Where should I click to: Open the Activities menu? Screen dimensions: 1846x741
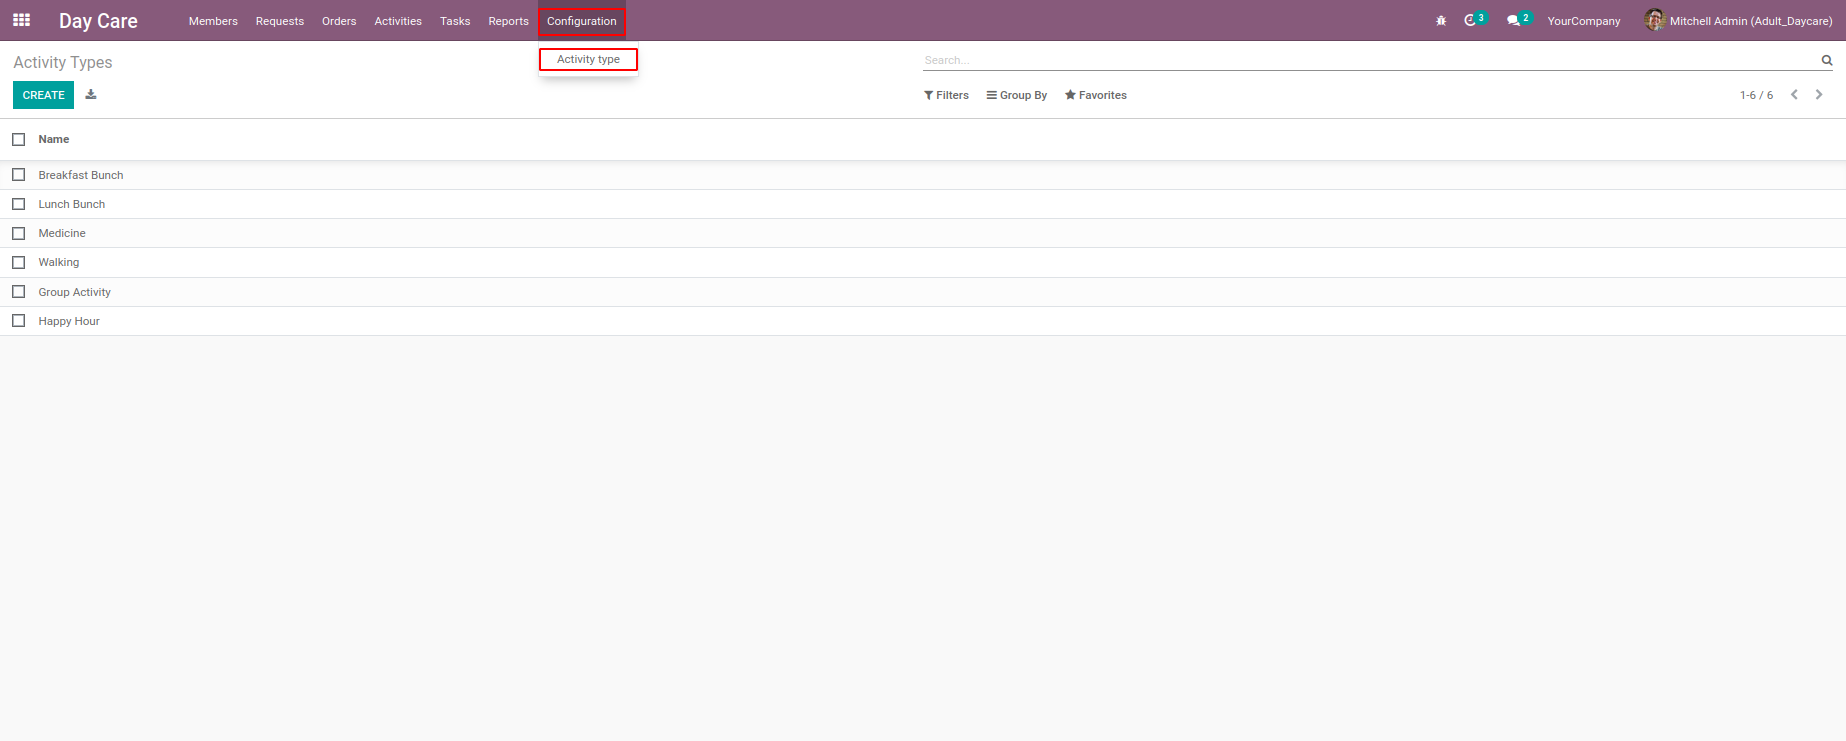(398, 21)
